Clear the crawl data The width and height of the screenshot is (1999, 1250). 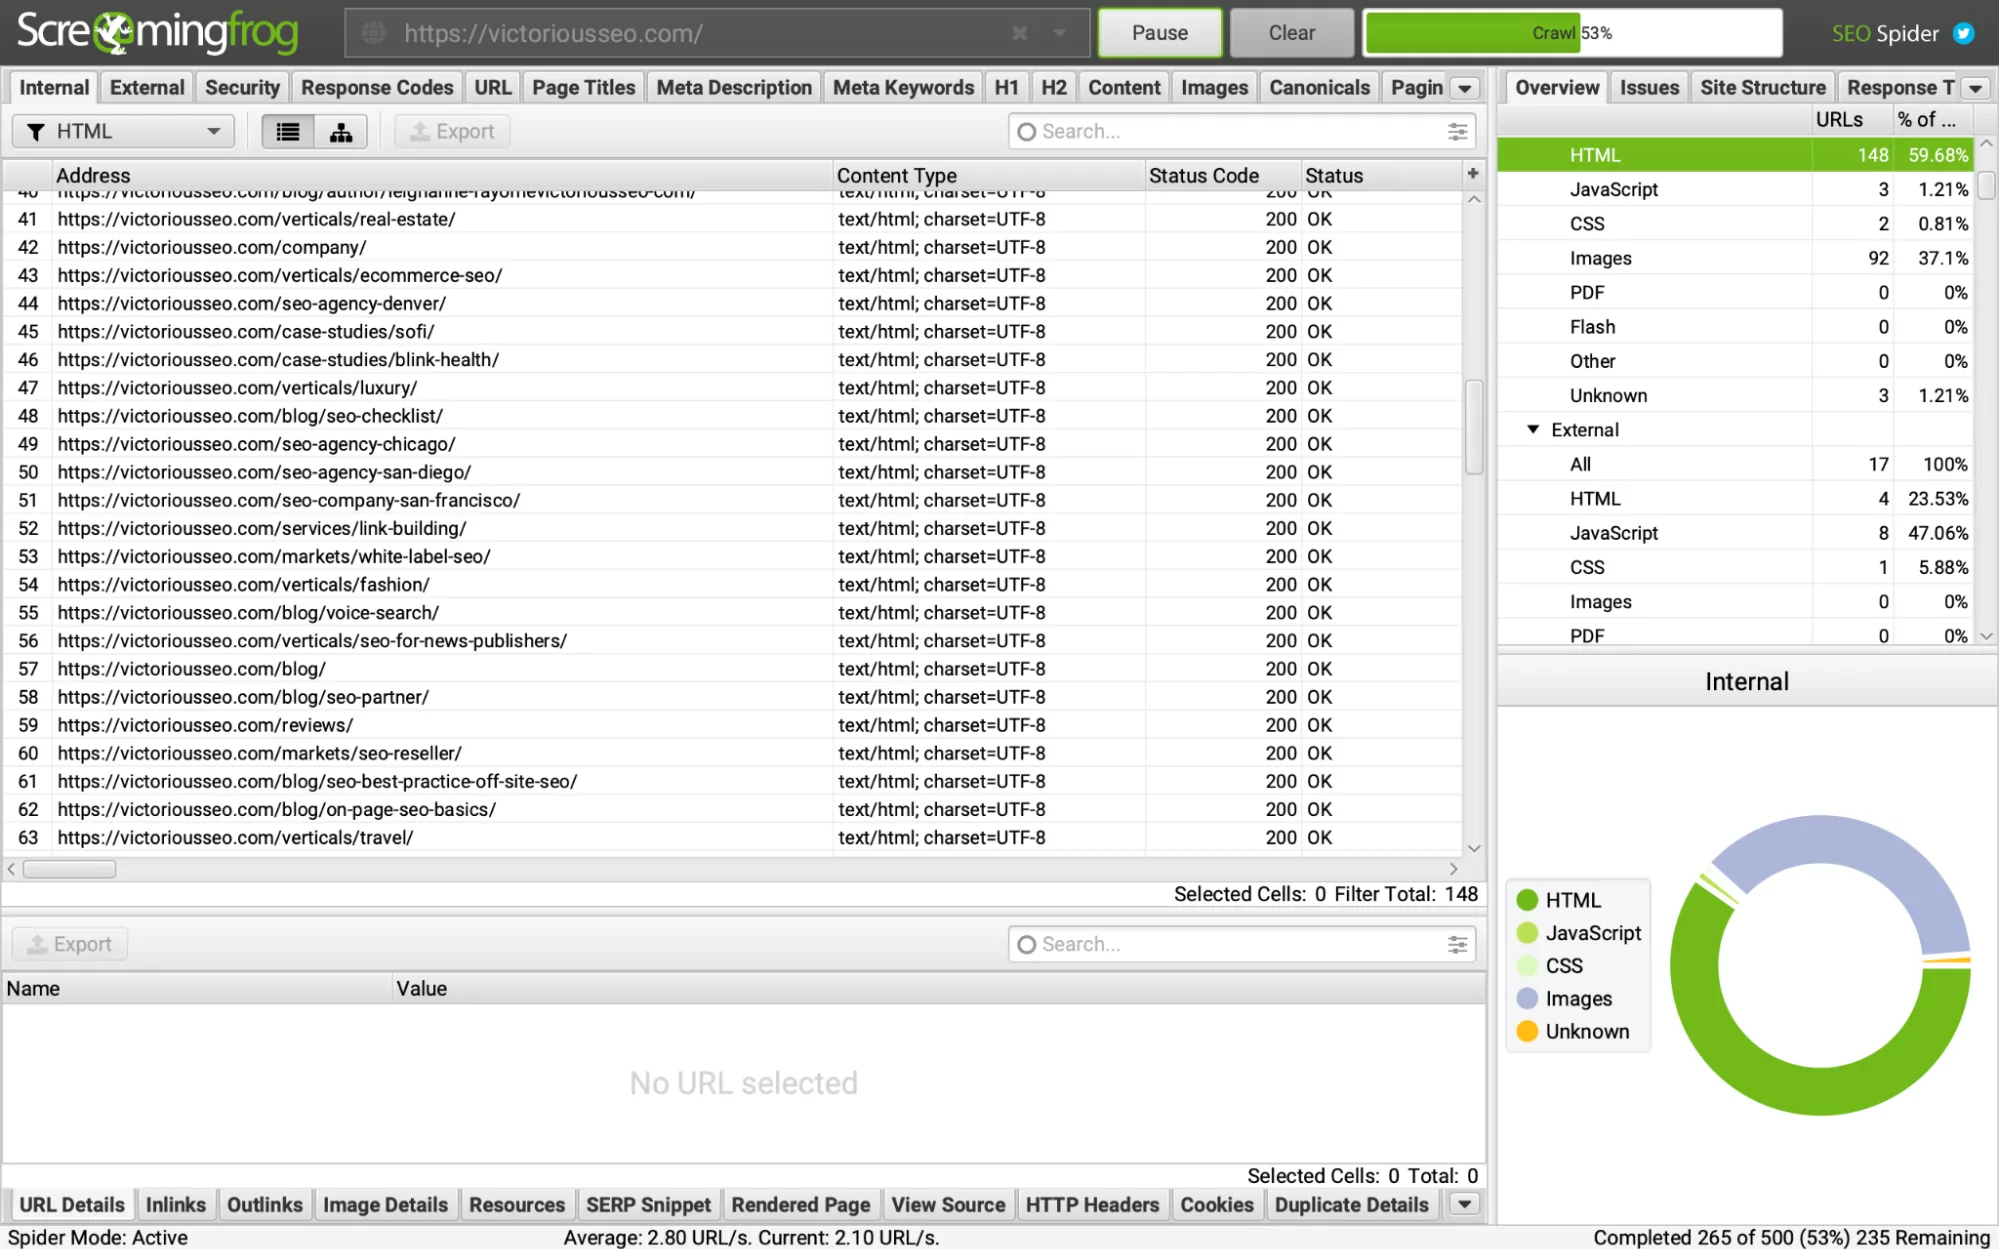(1291, 33)
